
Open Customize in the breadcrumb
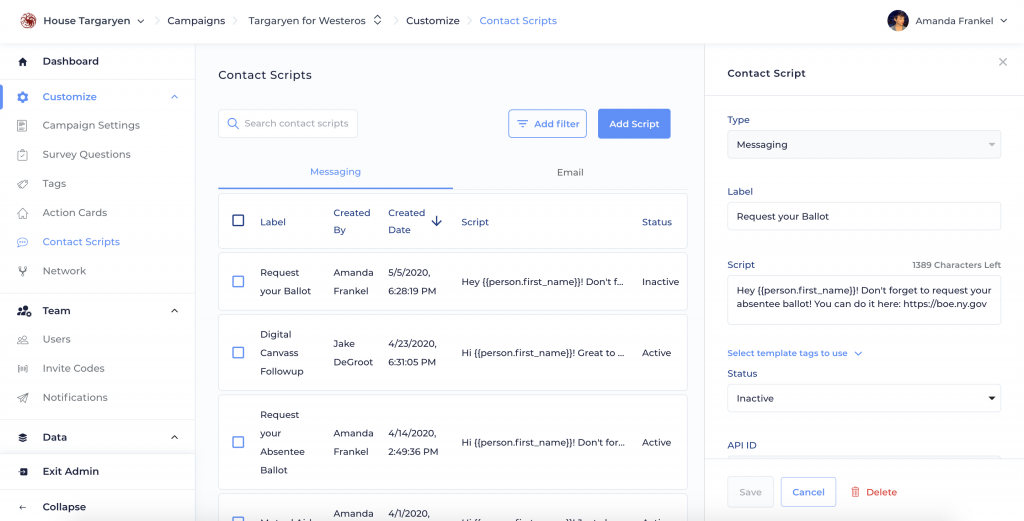pos(433,21)
